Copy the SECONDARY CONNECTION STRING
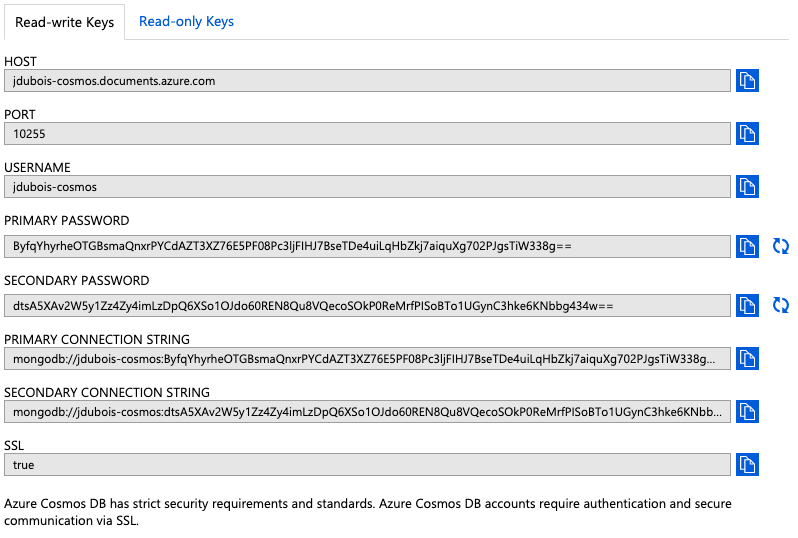Screen dimensions: 798x538 747,411
